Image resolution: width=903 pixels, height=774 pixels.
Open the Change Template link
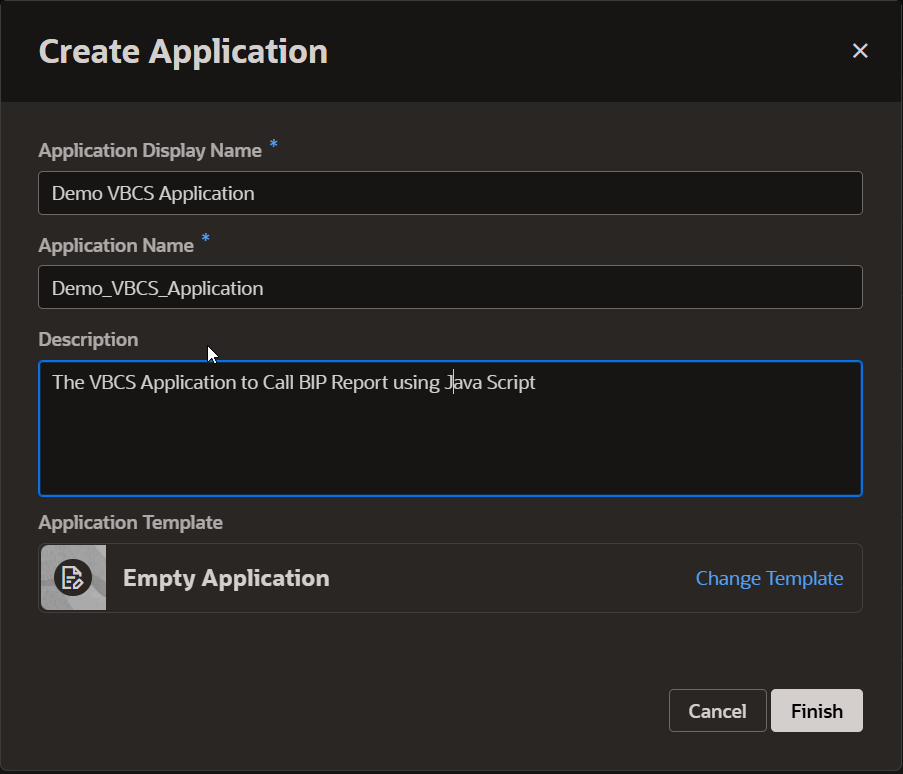click(x=769, y=578)
